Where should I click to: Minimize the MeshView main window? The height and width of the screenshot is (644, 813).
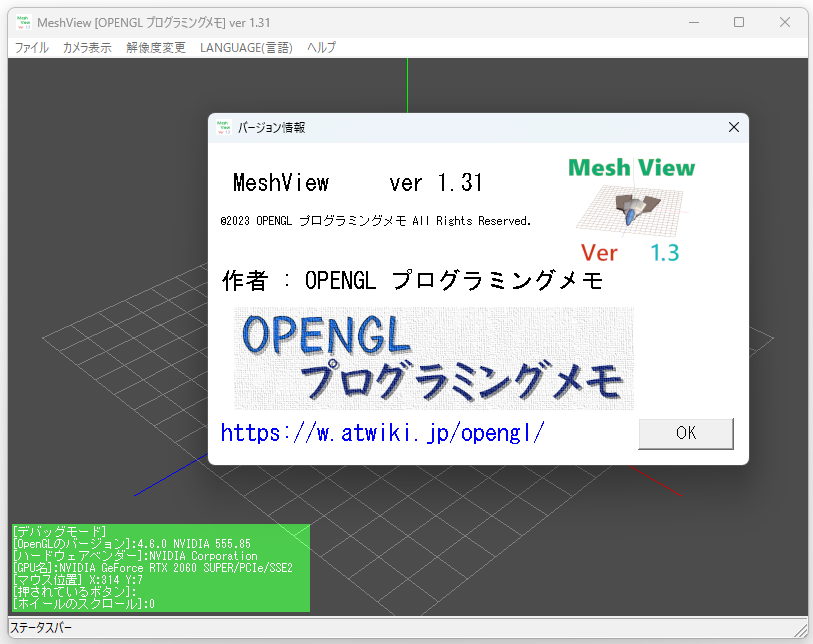coord(694,22)
